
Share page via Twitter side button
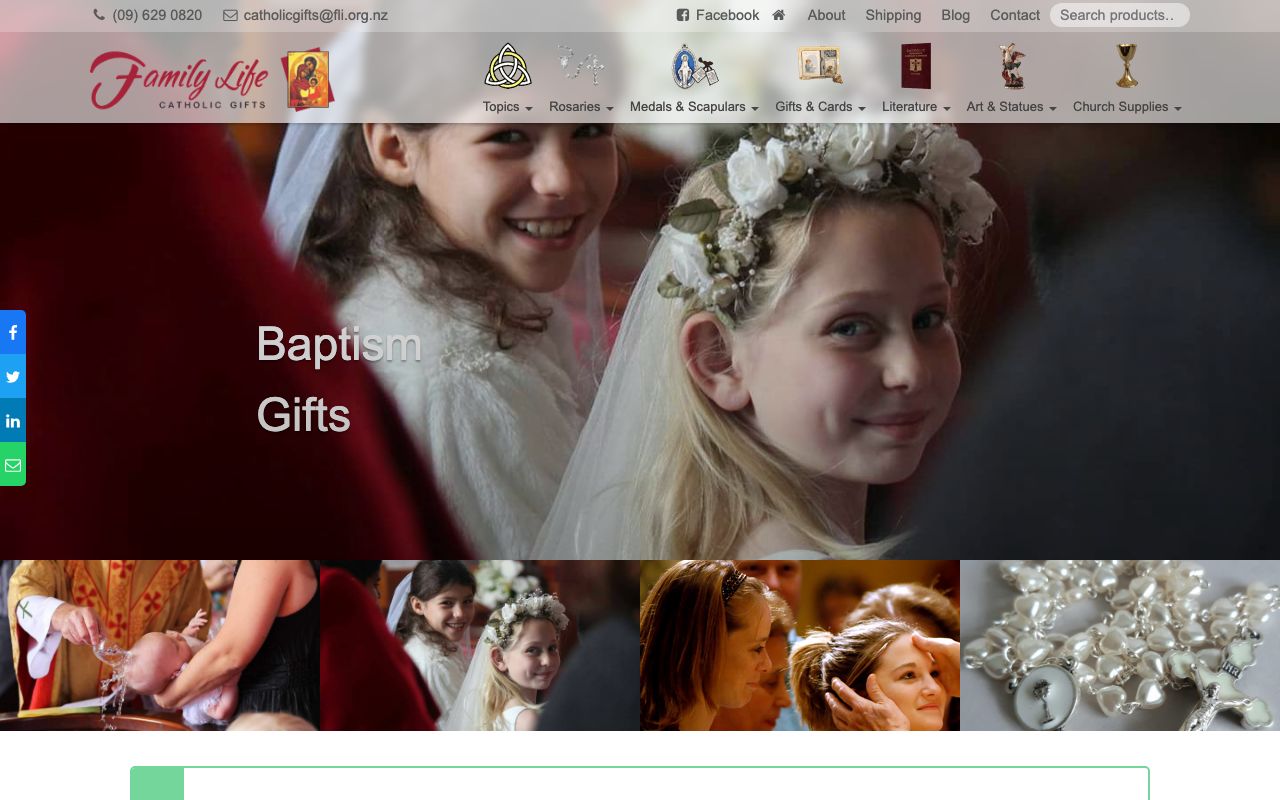coord(13,376)
